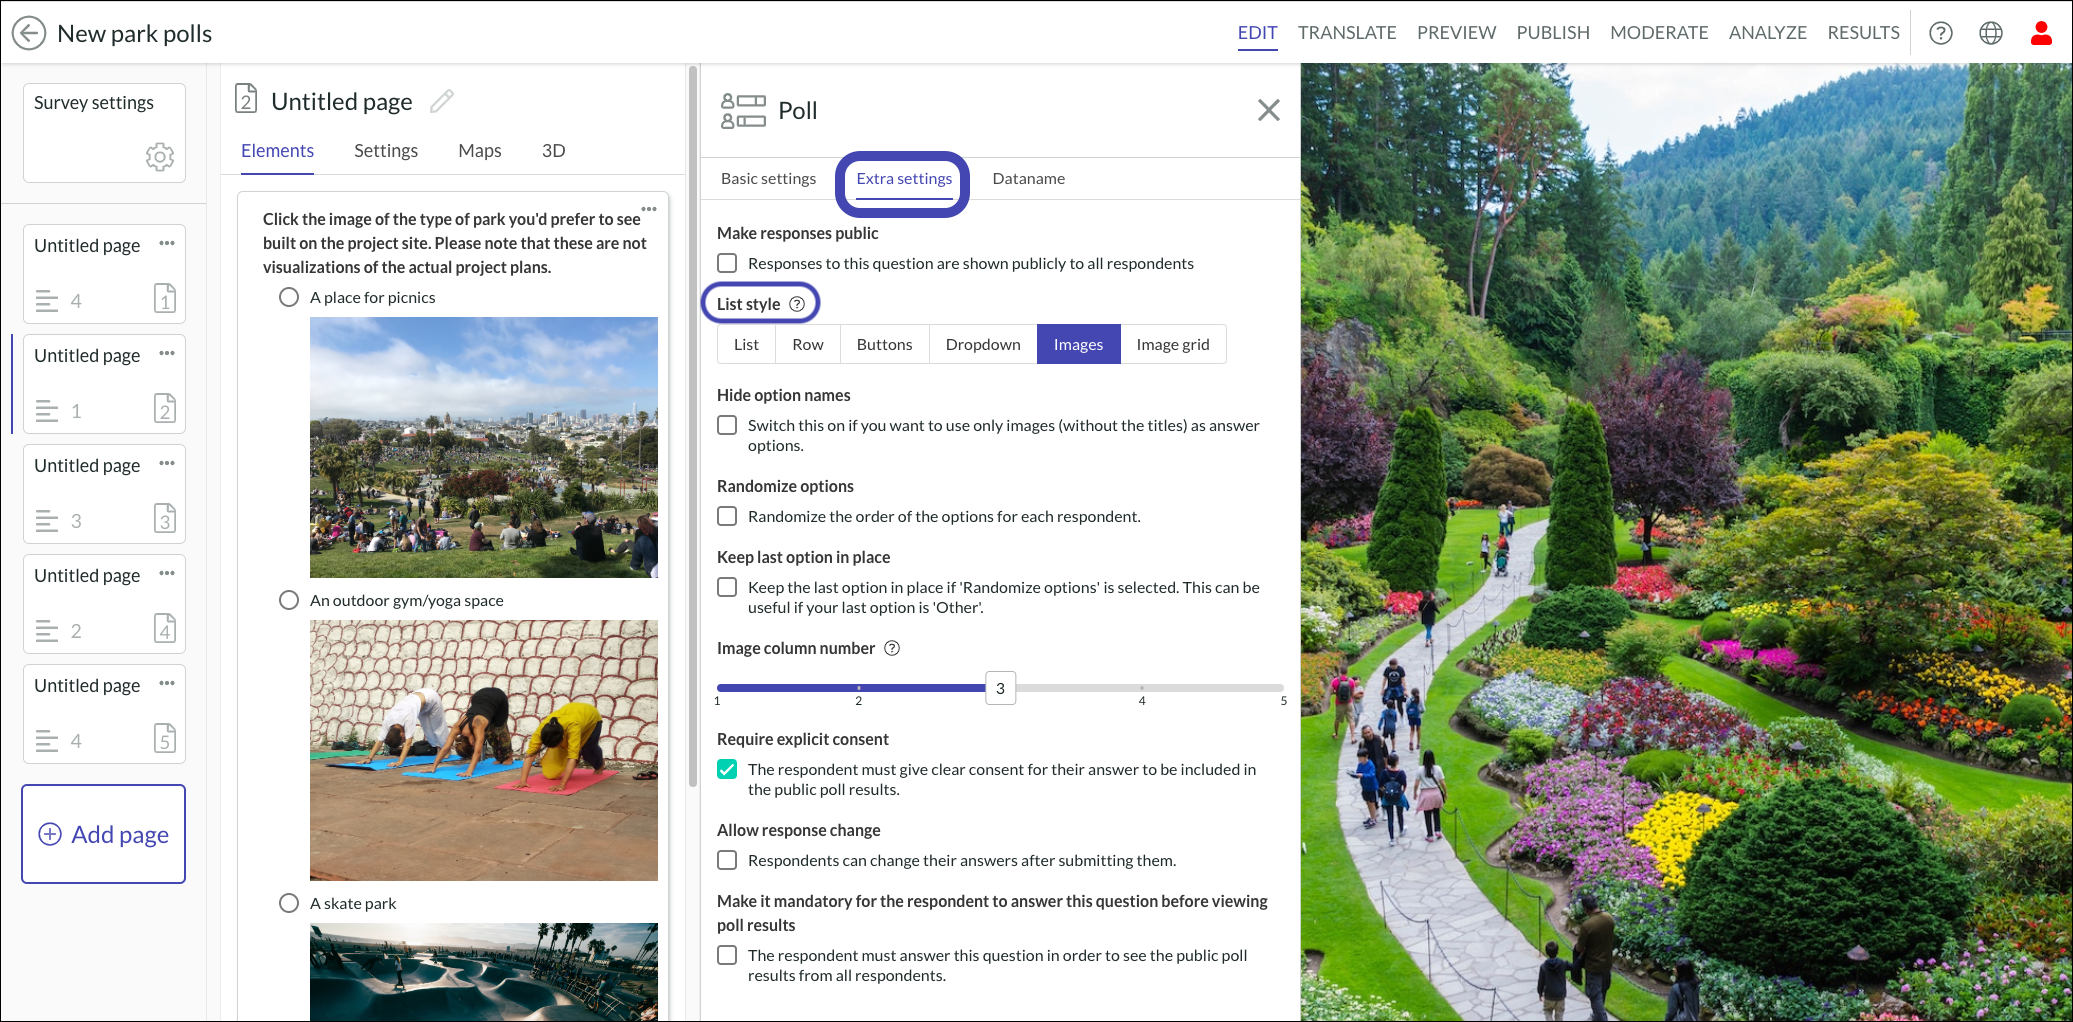Open page 3D tab
The width and height of the screenshot is (2073, 1022).
click(554, 151)
